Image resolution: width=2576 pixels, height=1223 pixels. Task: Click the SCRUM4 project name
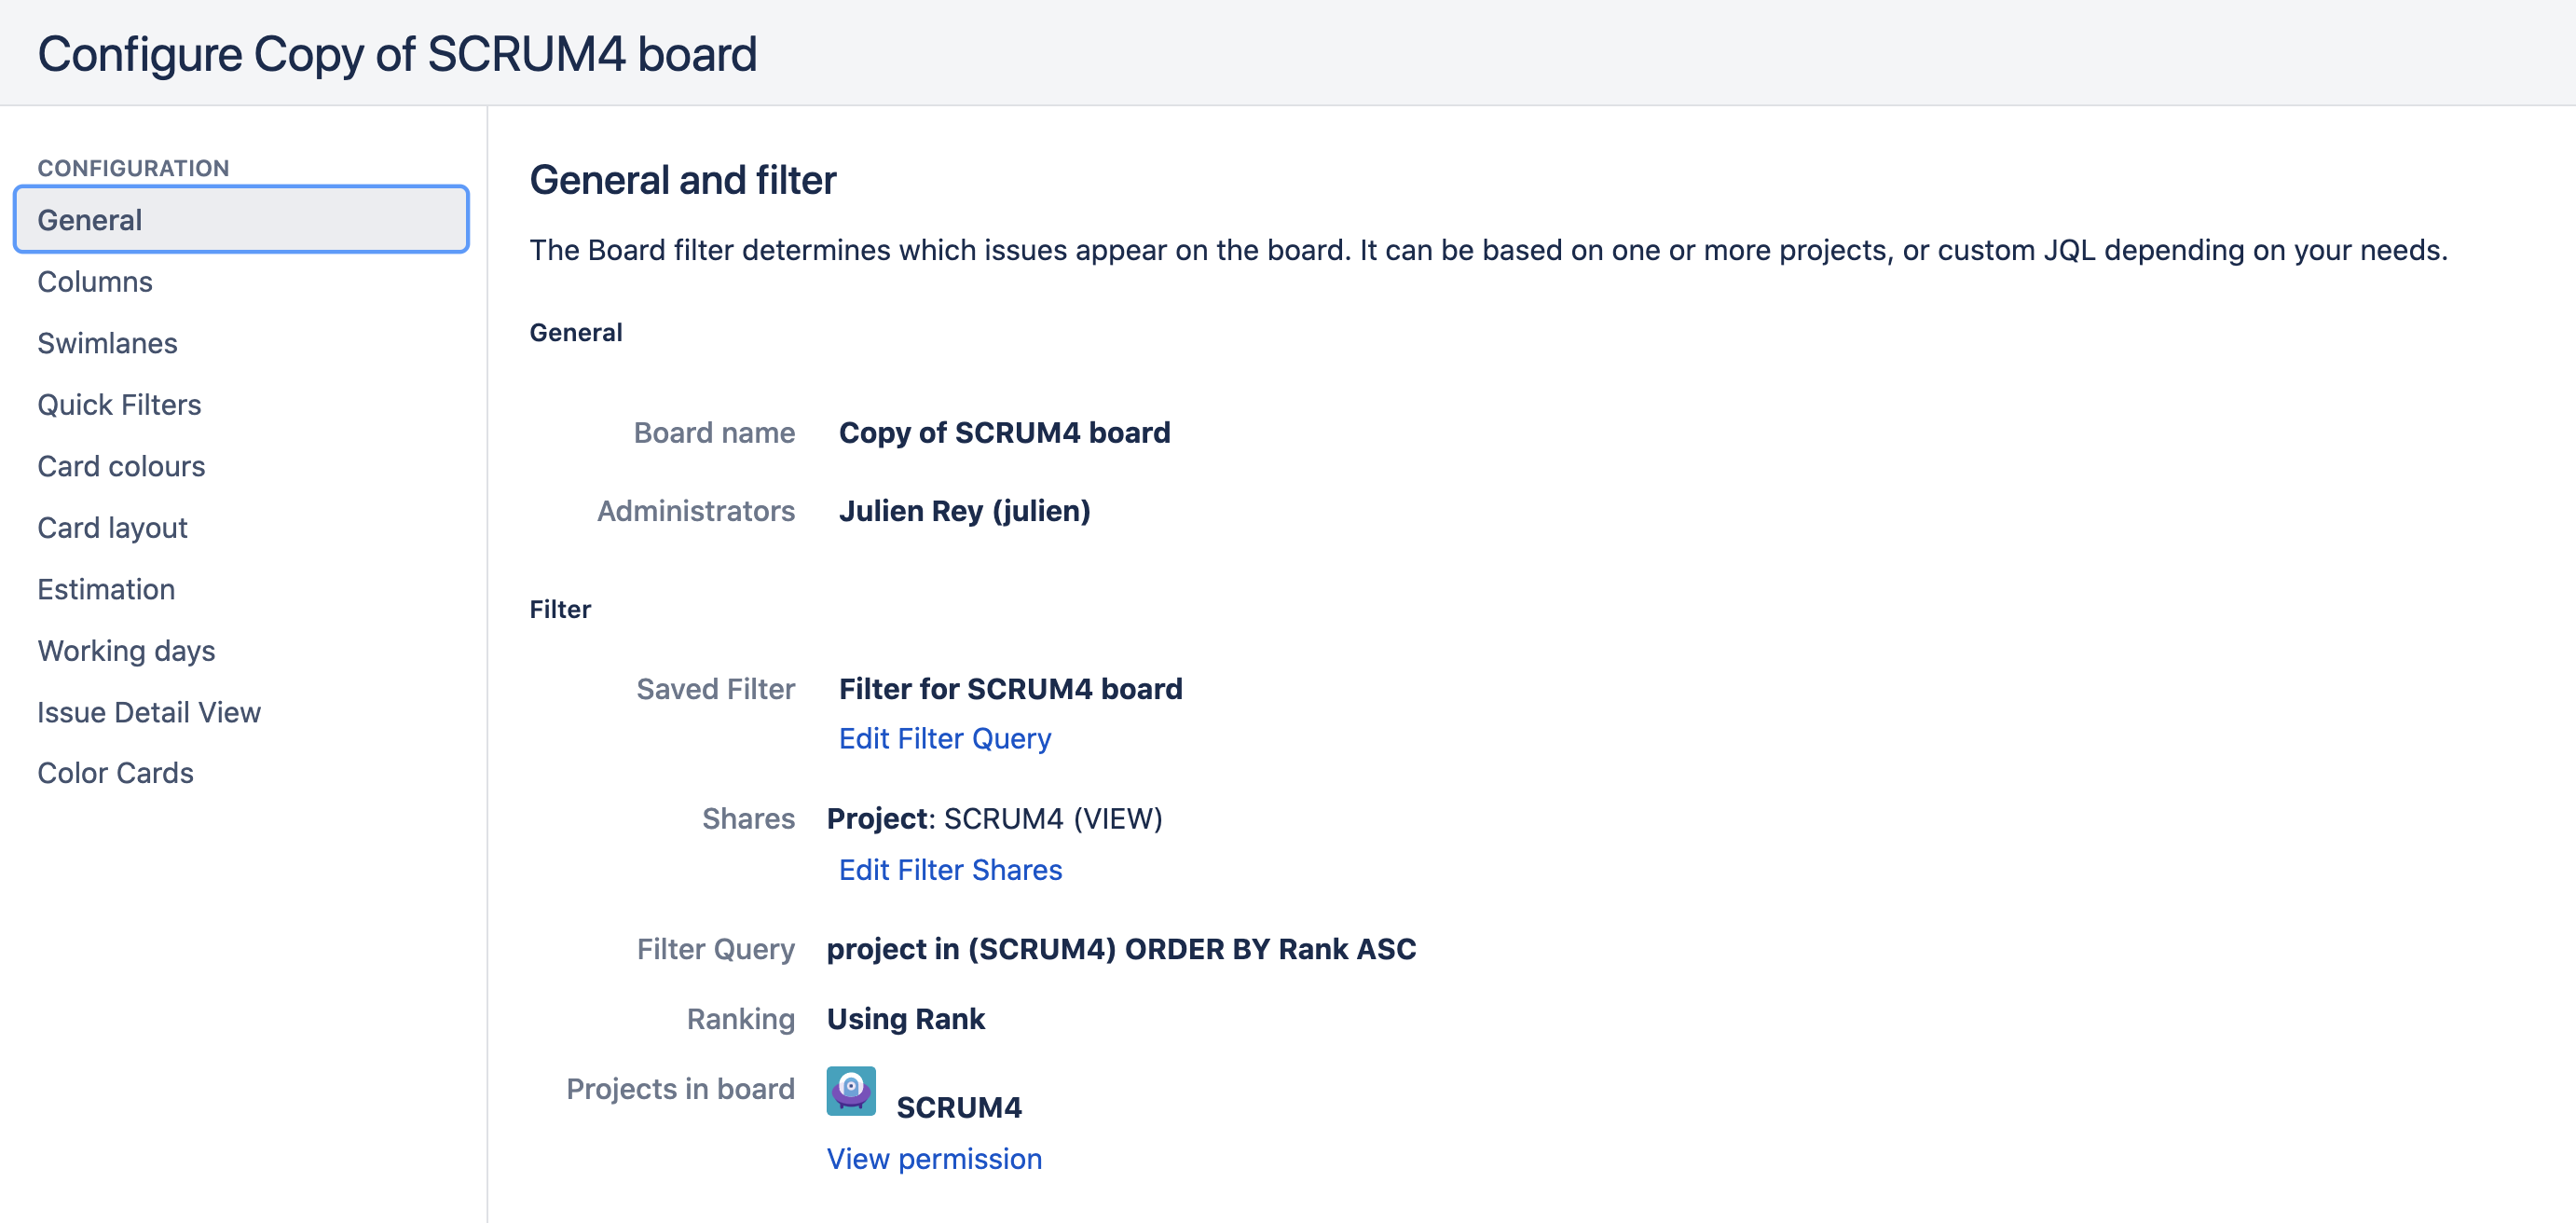tap(958, 1108)
